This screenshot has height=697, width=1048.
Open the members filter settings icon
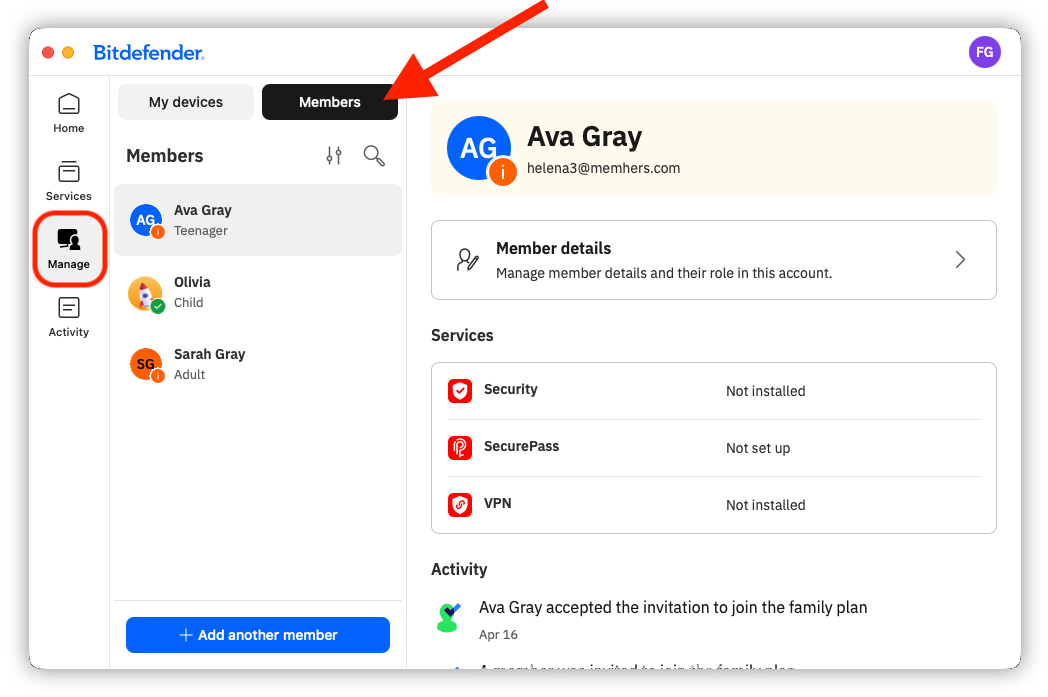[334, 156]
